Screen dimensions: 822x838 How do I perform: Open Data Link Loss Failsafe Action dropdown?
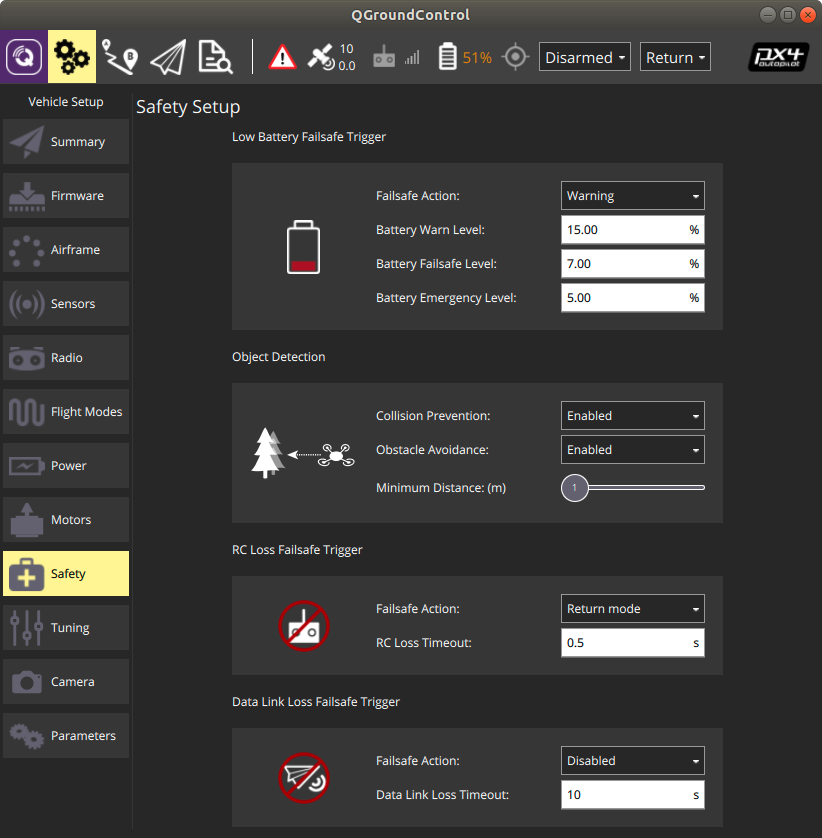click(x=633, y=760)
